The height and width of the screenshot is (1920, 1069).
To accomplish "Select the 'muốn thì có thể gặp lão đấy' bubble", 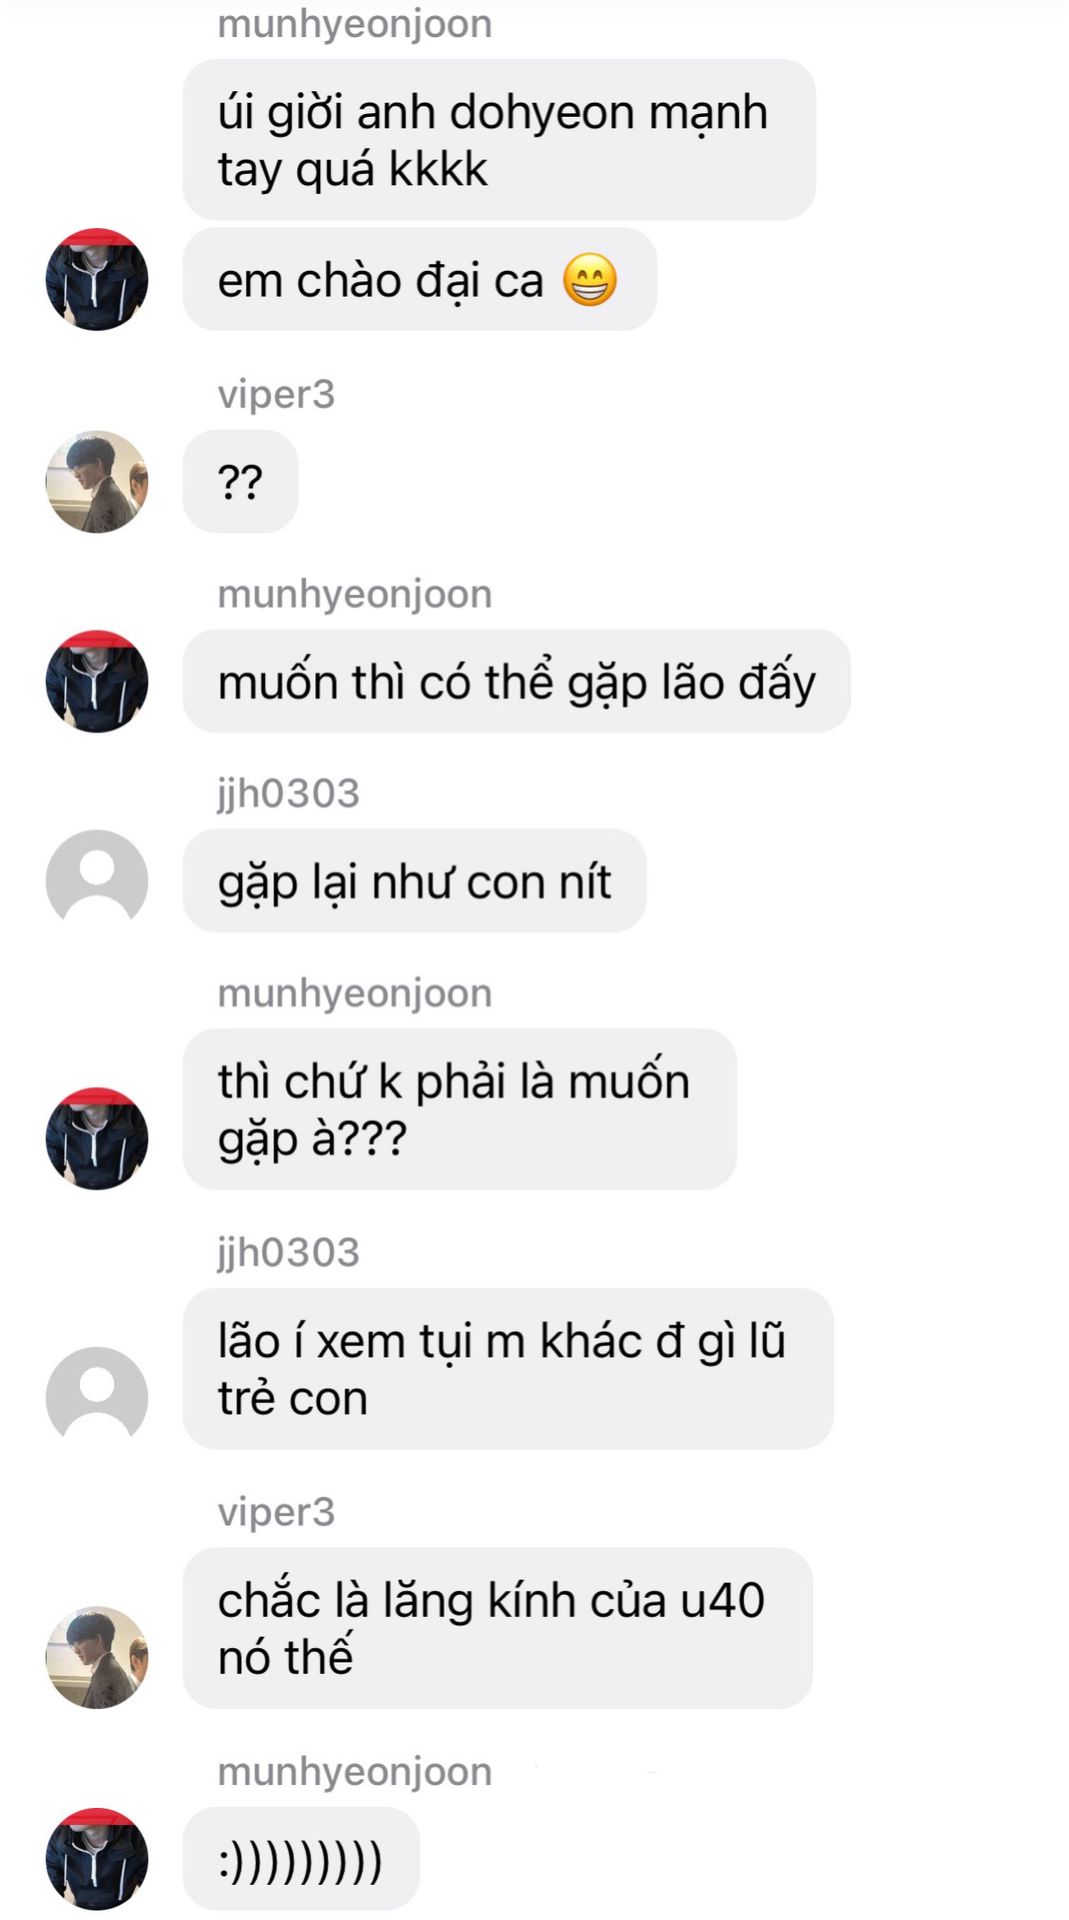I will tap(516, 681).
